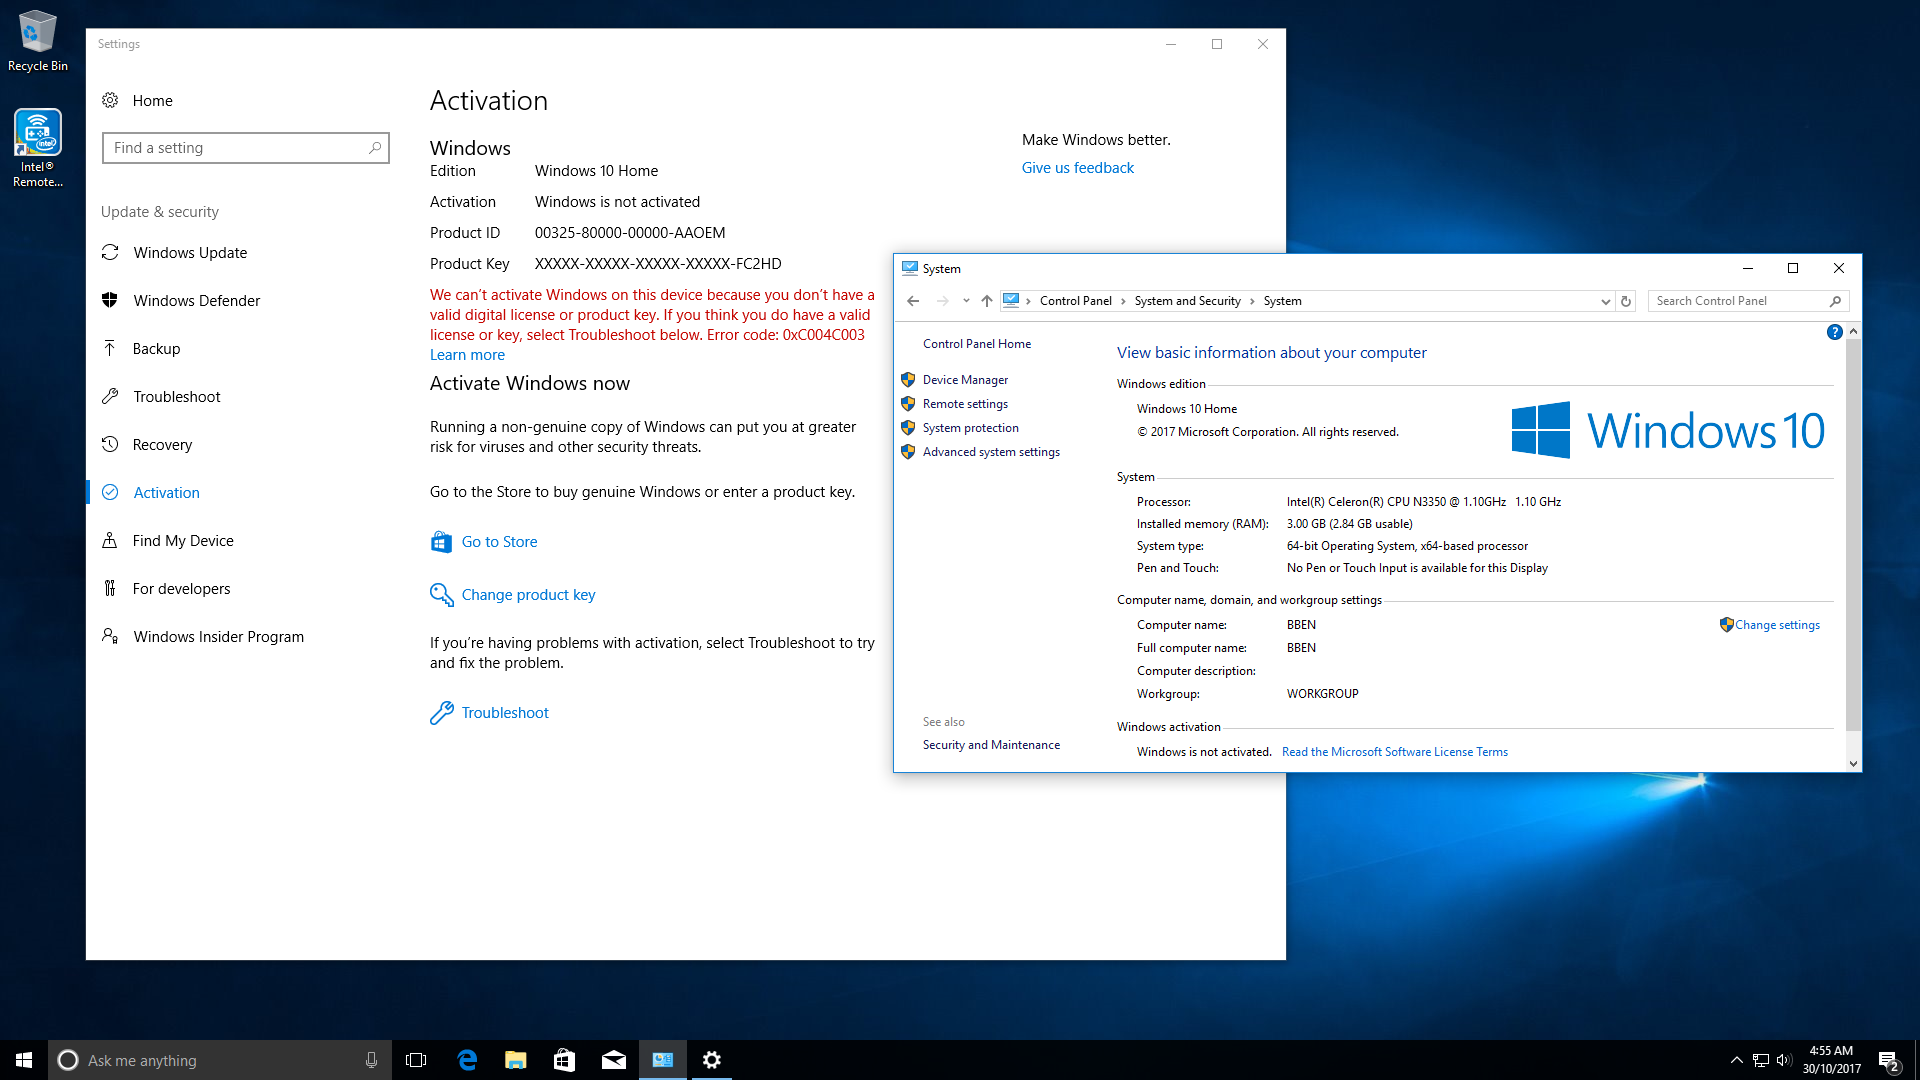Click up-level arrow in System window
The image size is (1920, 1080).
[986, 301]
